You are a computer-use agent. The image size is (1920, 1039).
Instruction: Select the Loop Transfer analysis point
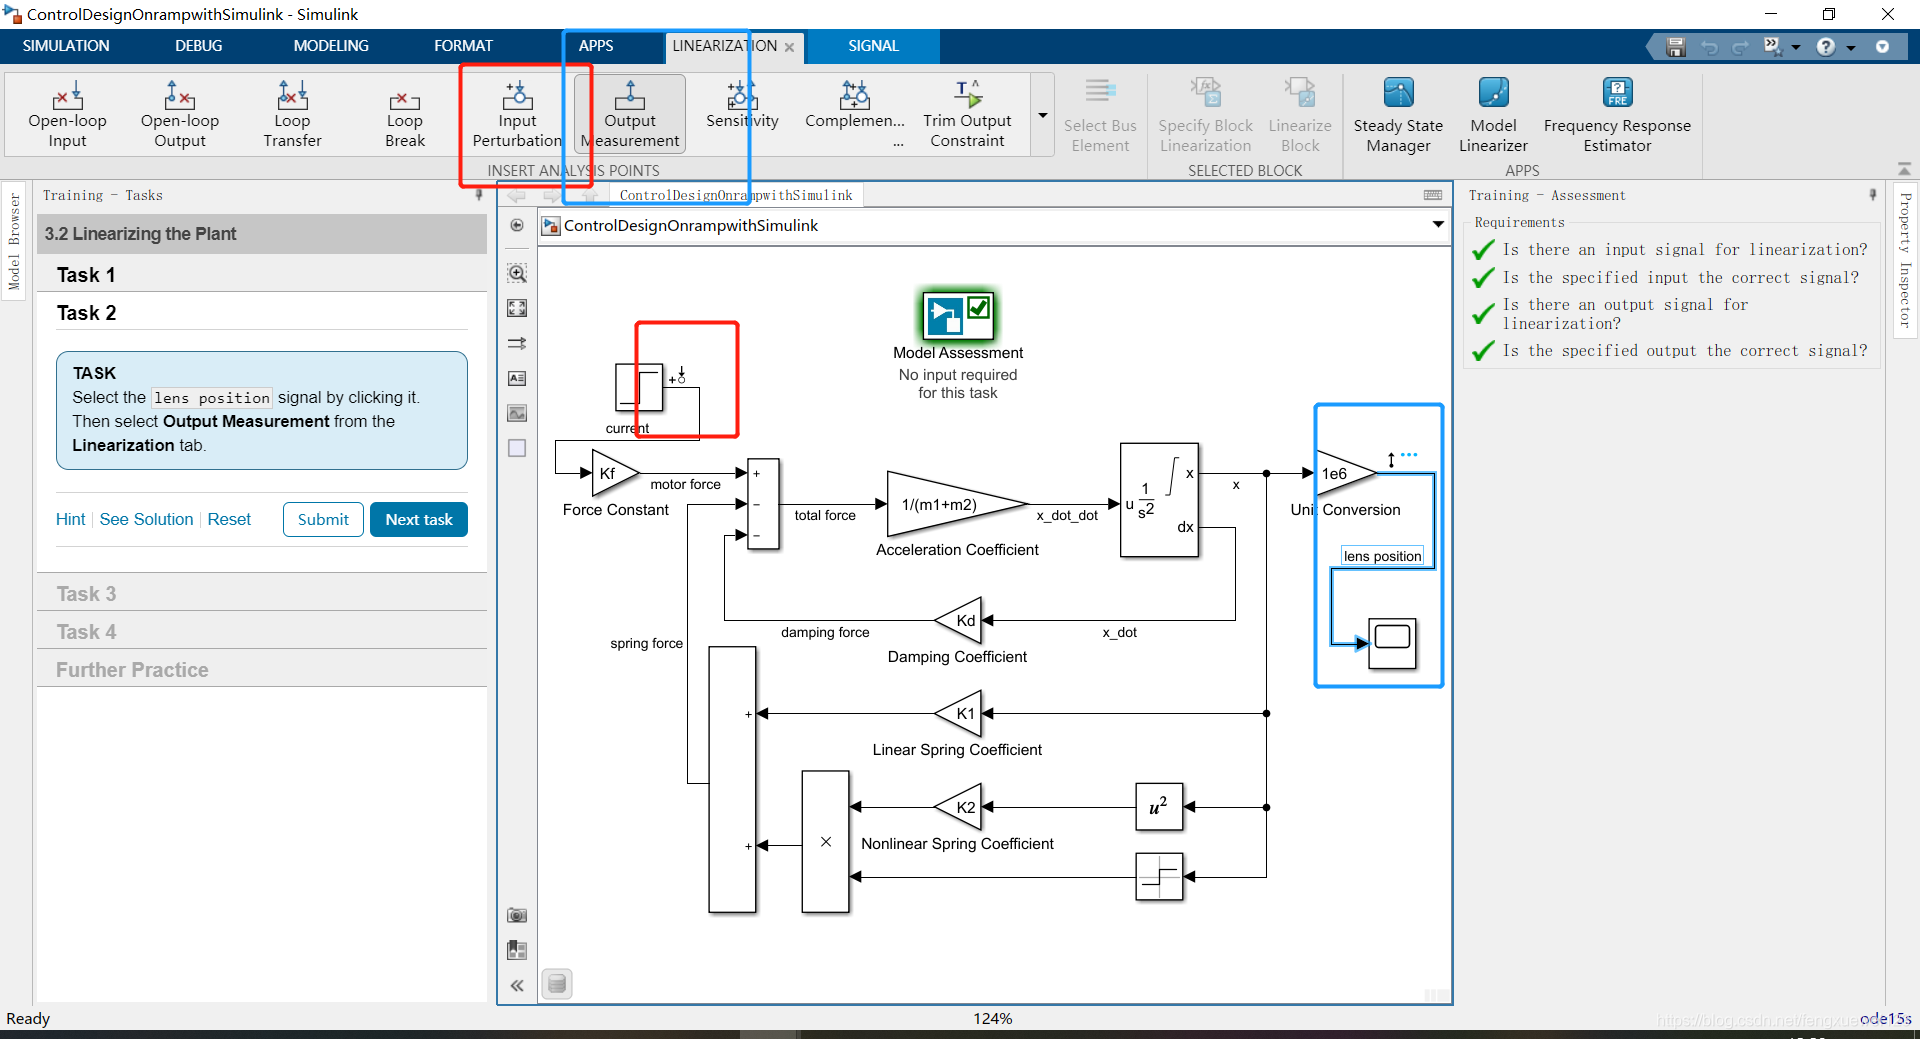pos(291,112)
